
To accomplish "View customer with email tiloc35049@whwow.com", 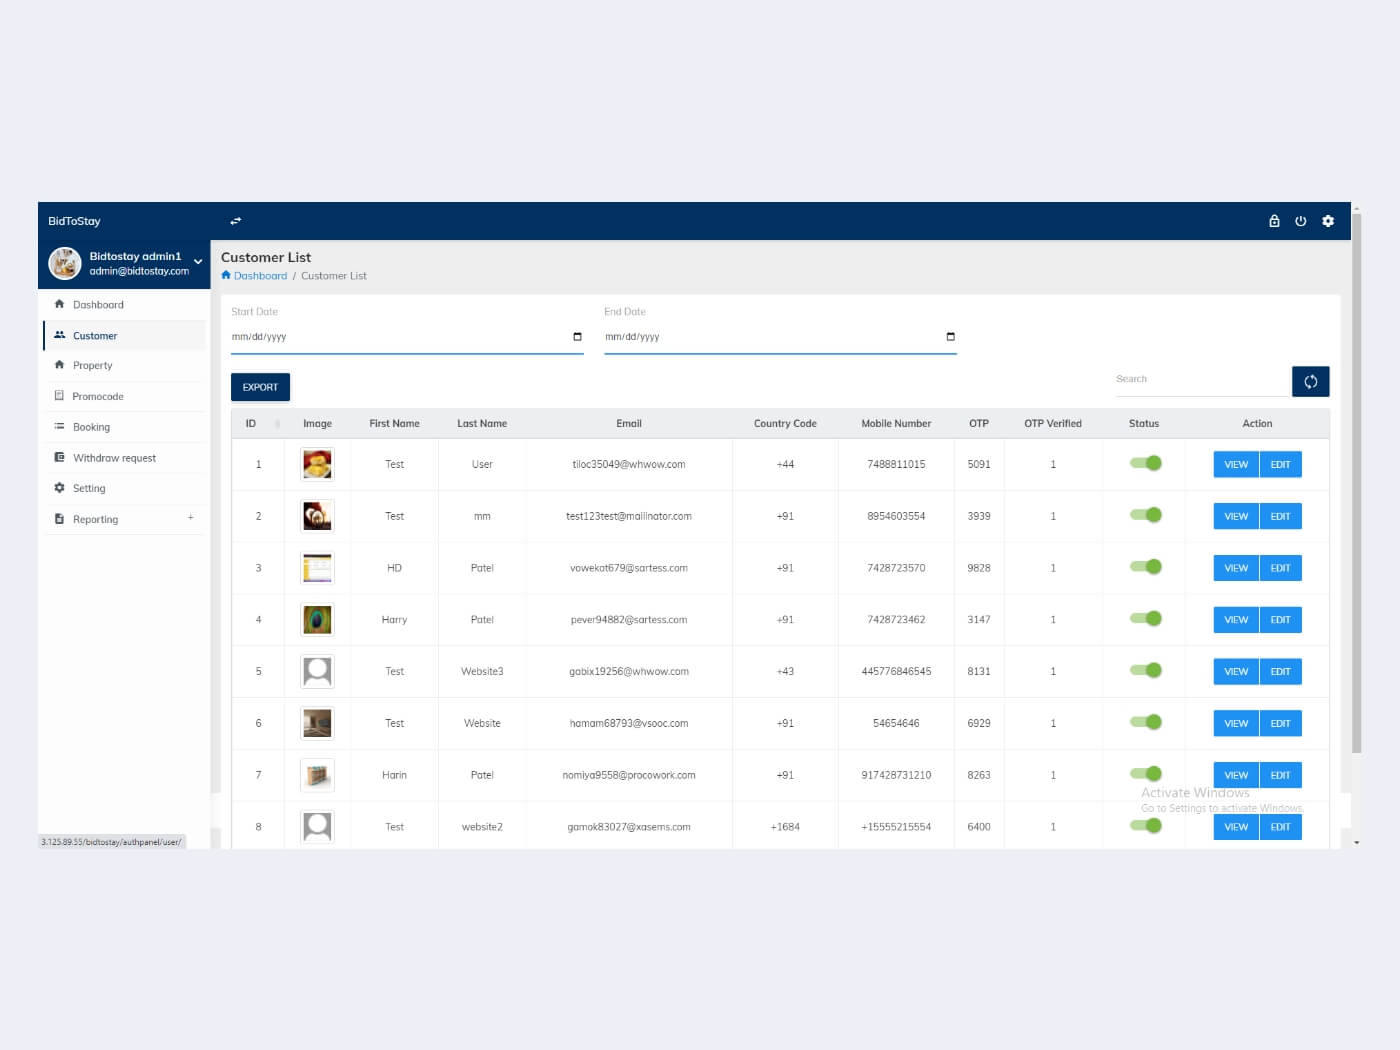I will pyautogui.click(x=1236, y=464).
